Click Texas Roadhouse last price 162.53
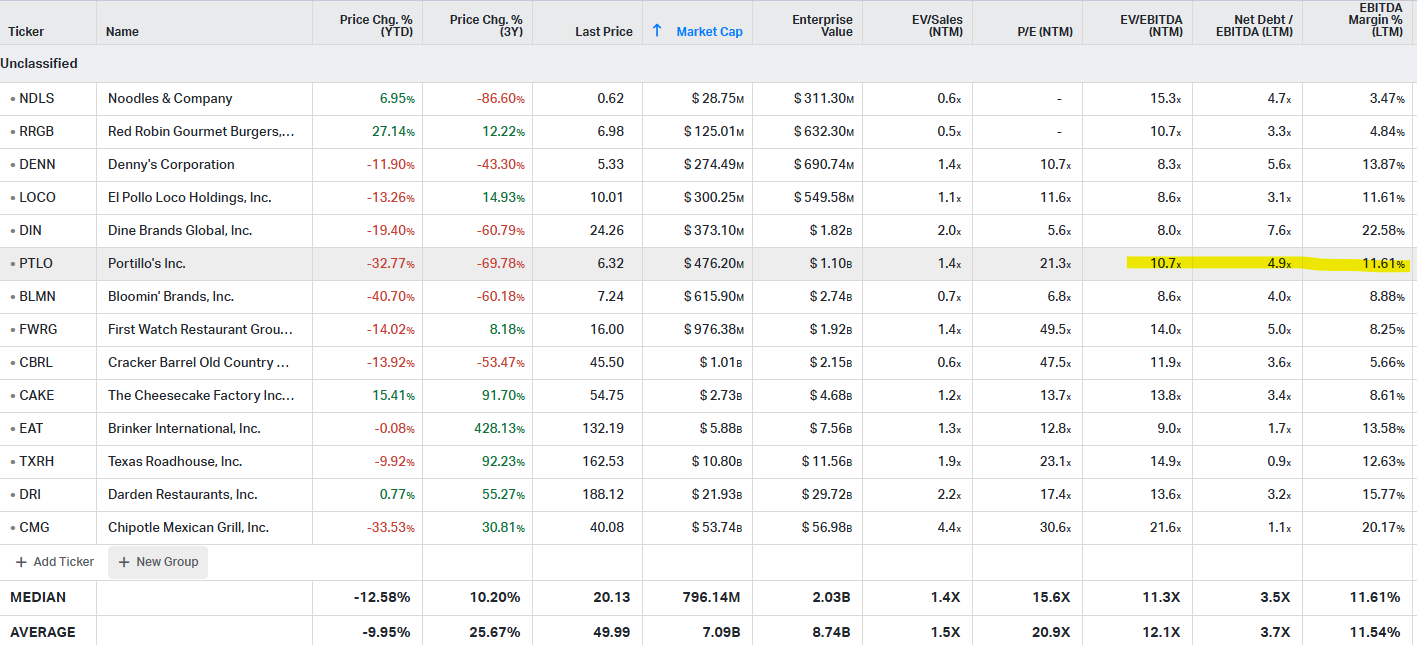Image resolution: width=1417 pixels, height=645 pixels. point(603,461)
